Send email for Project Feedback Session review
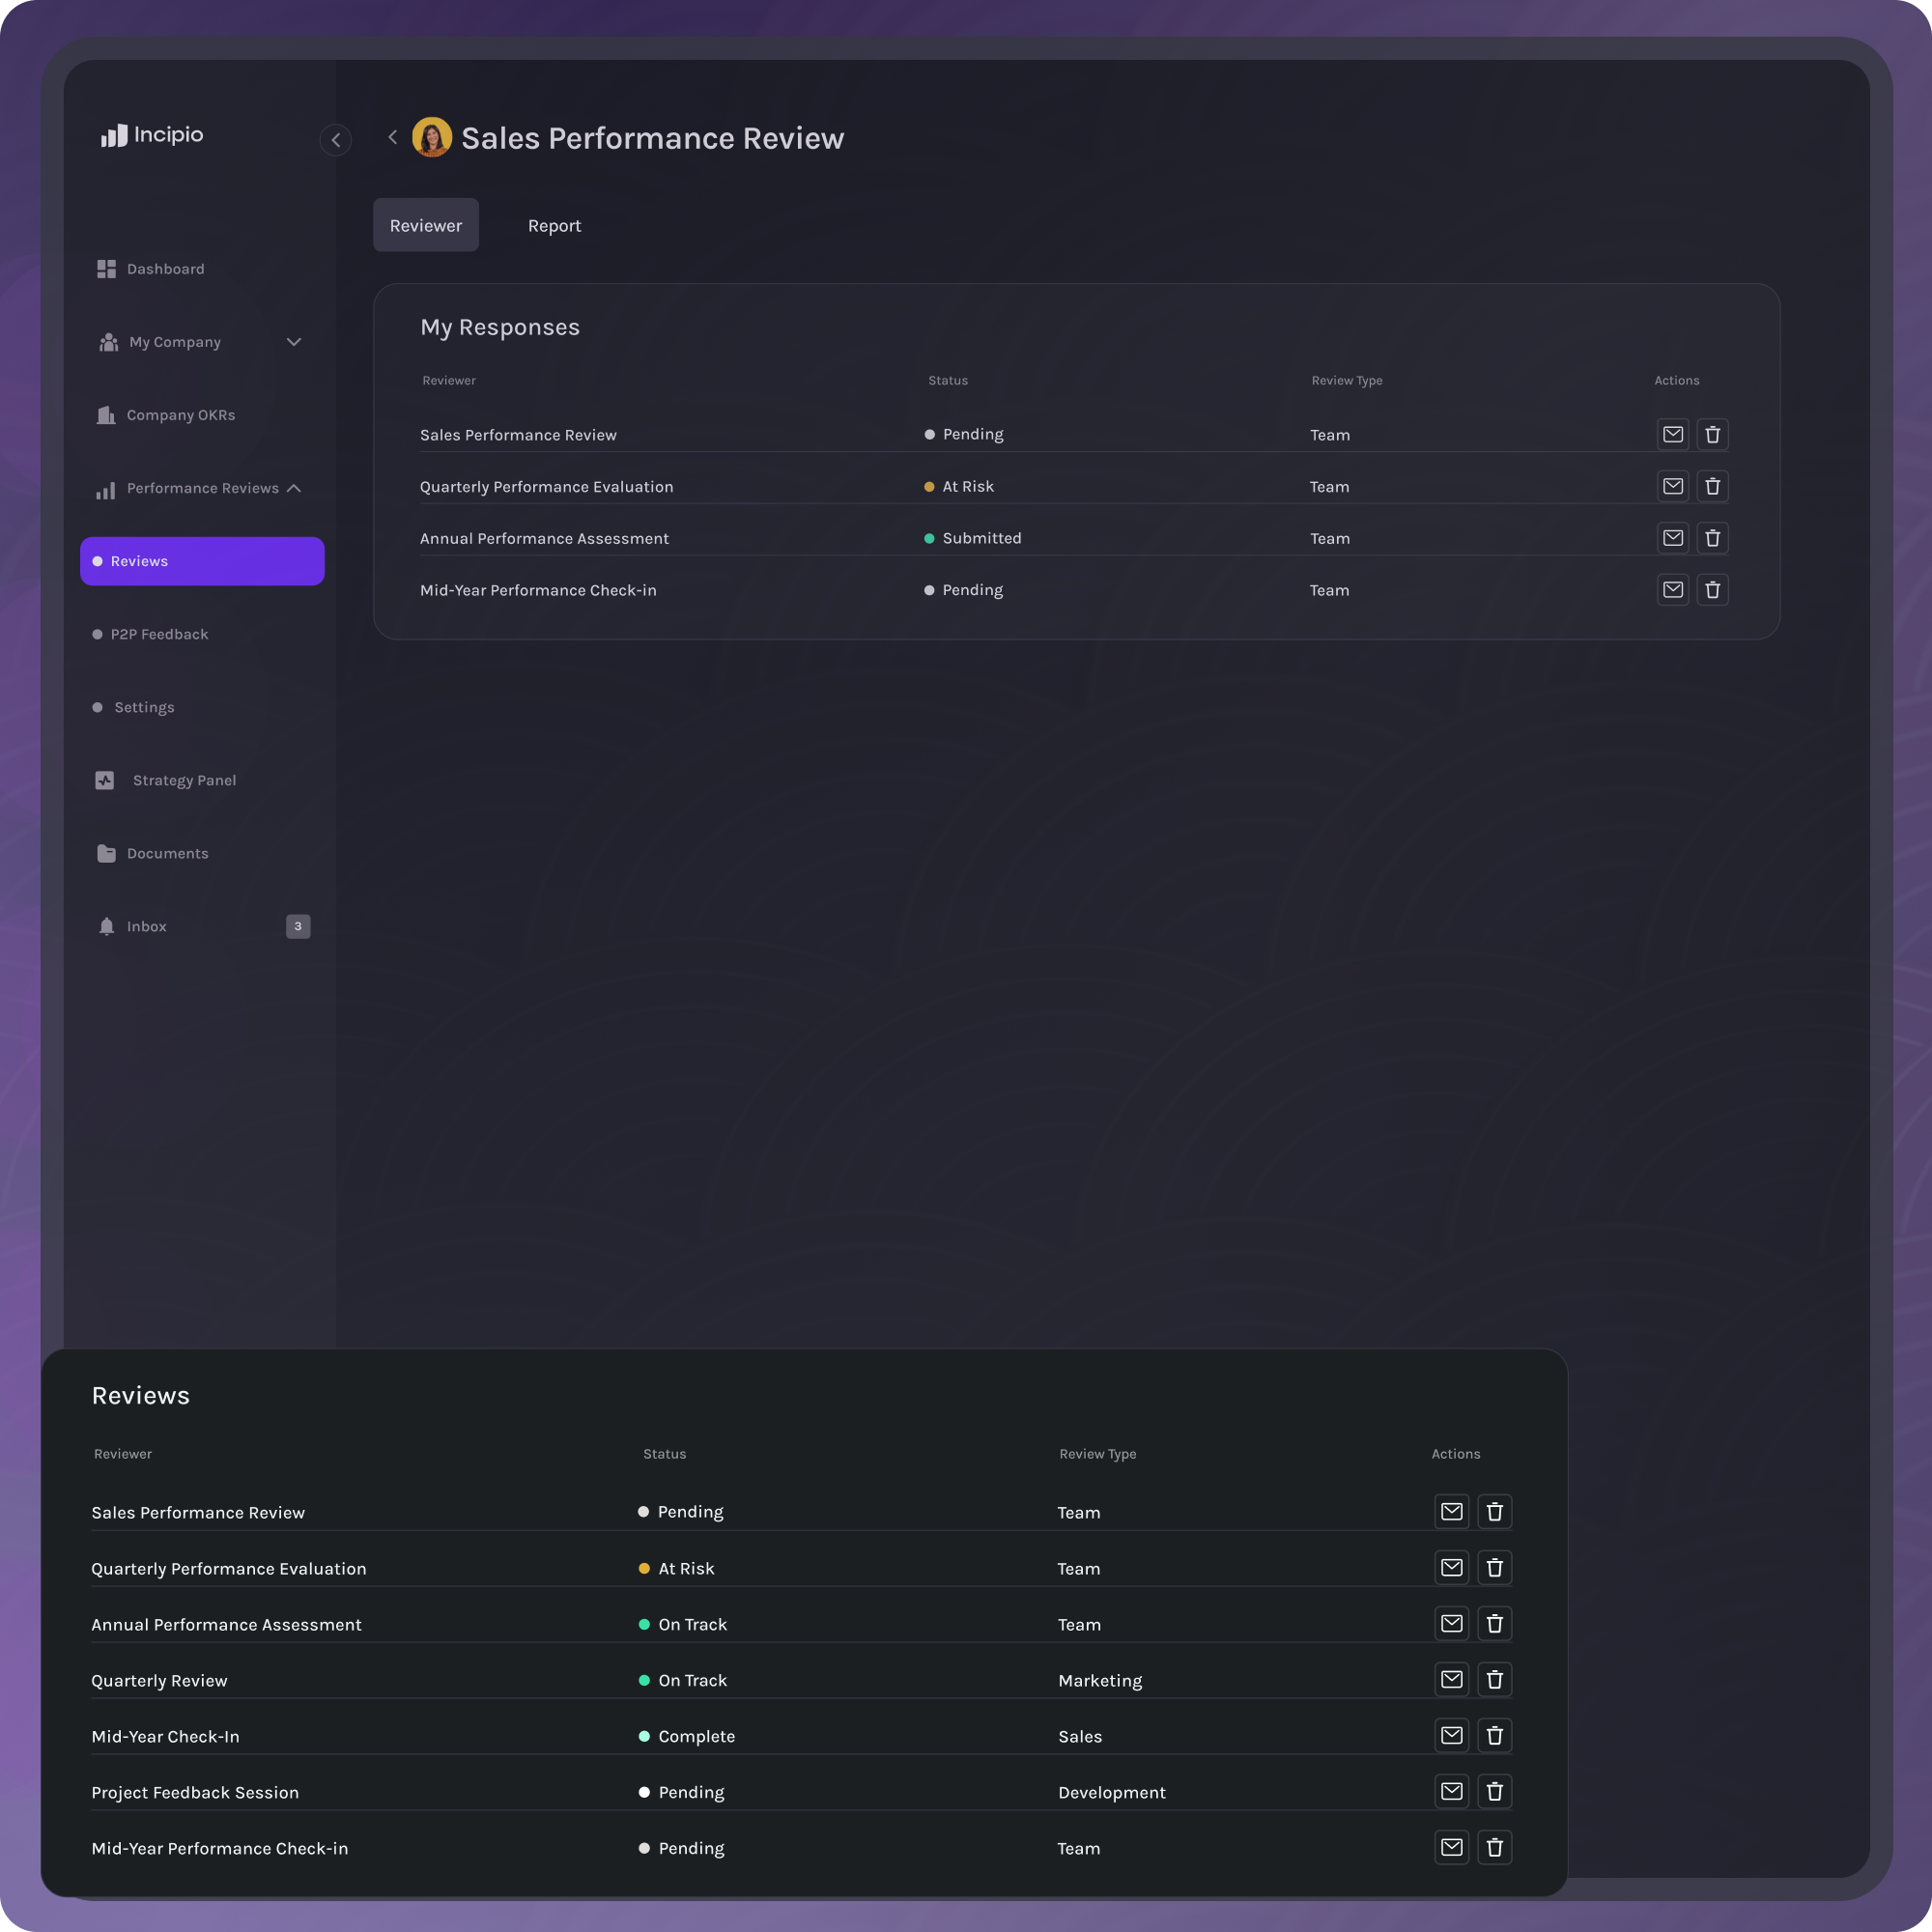The image size is (1932, 1932). [1452, 1791]
